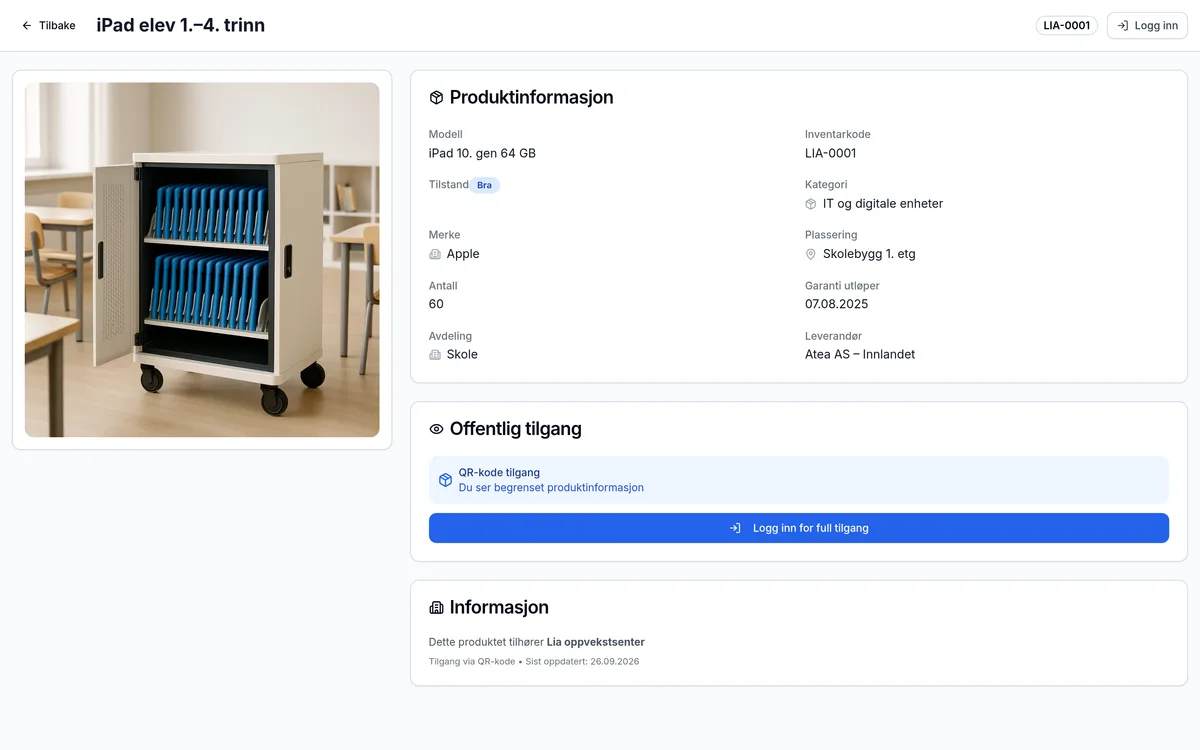Image resolution: width=1200 pixels, height=750 pixels.
Task: Click the department icon beside Skole
Action: (x=435, y=354)
